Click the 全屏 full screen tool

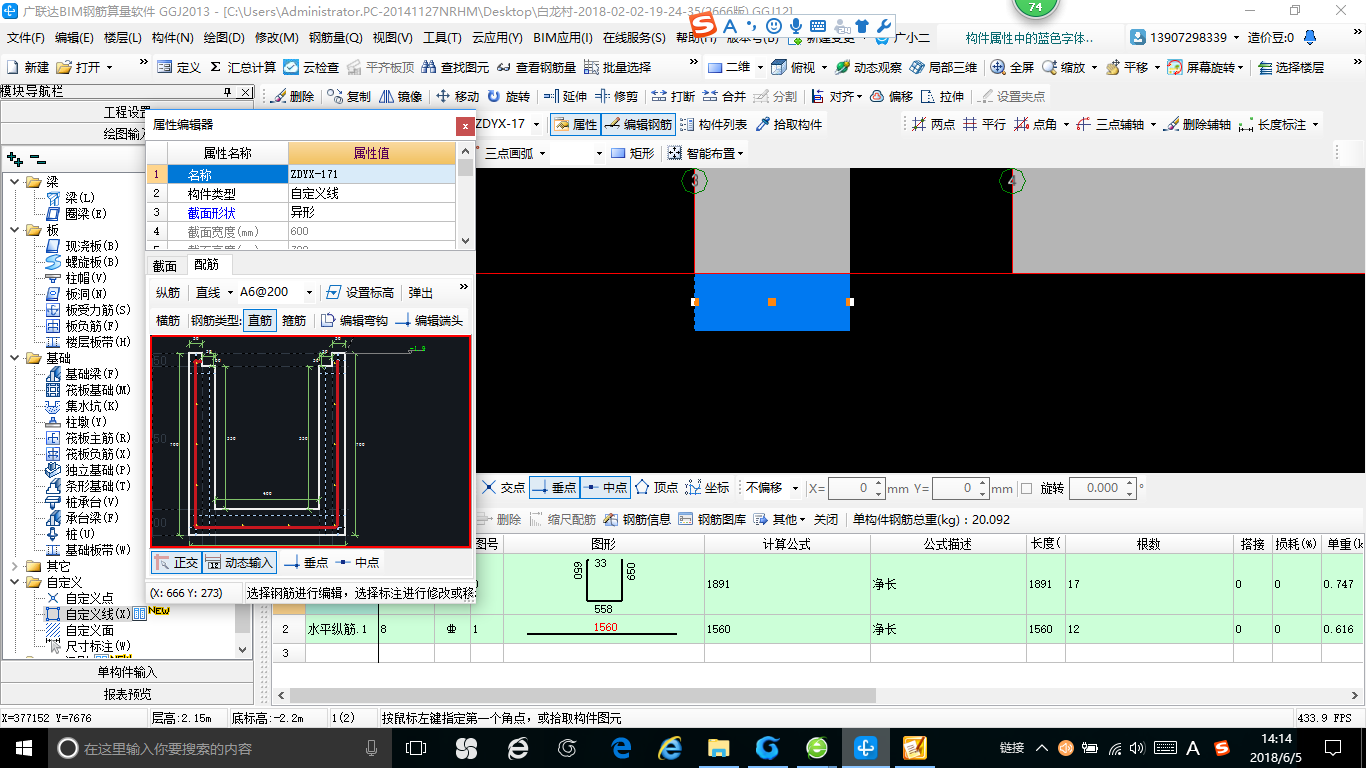coord(1012,67)
